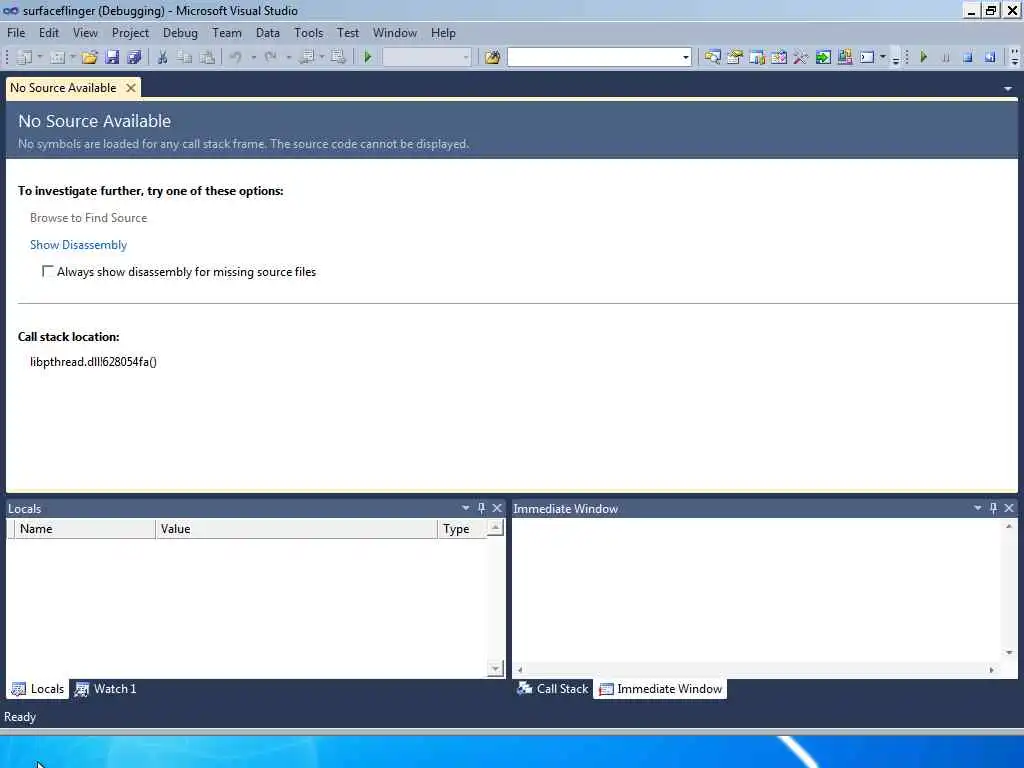The height and width of the screenshot is (768, 1024).
Task: Switch to the Watch 1 tab
Action: [x=106, y=688]
